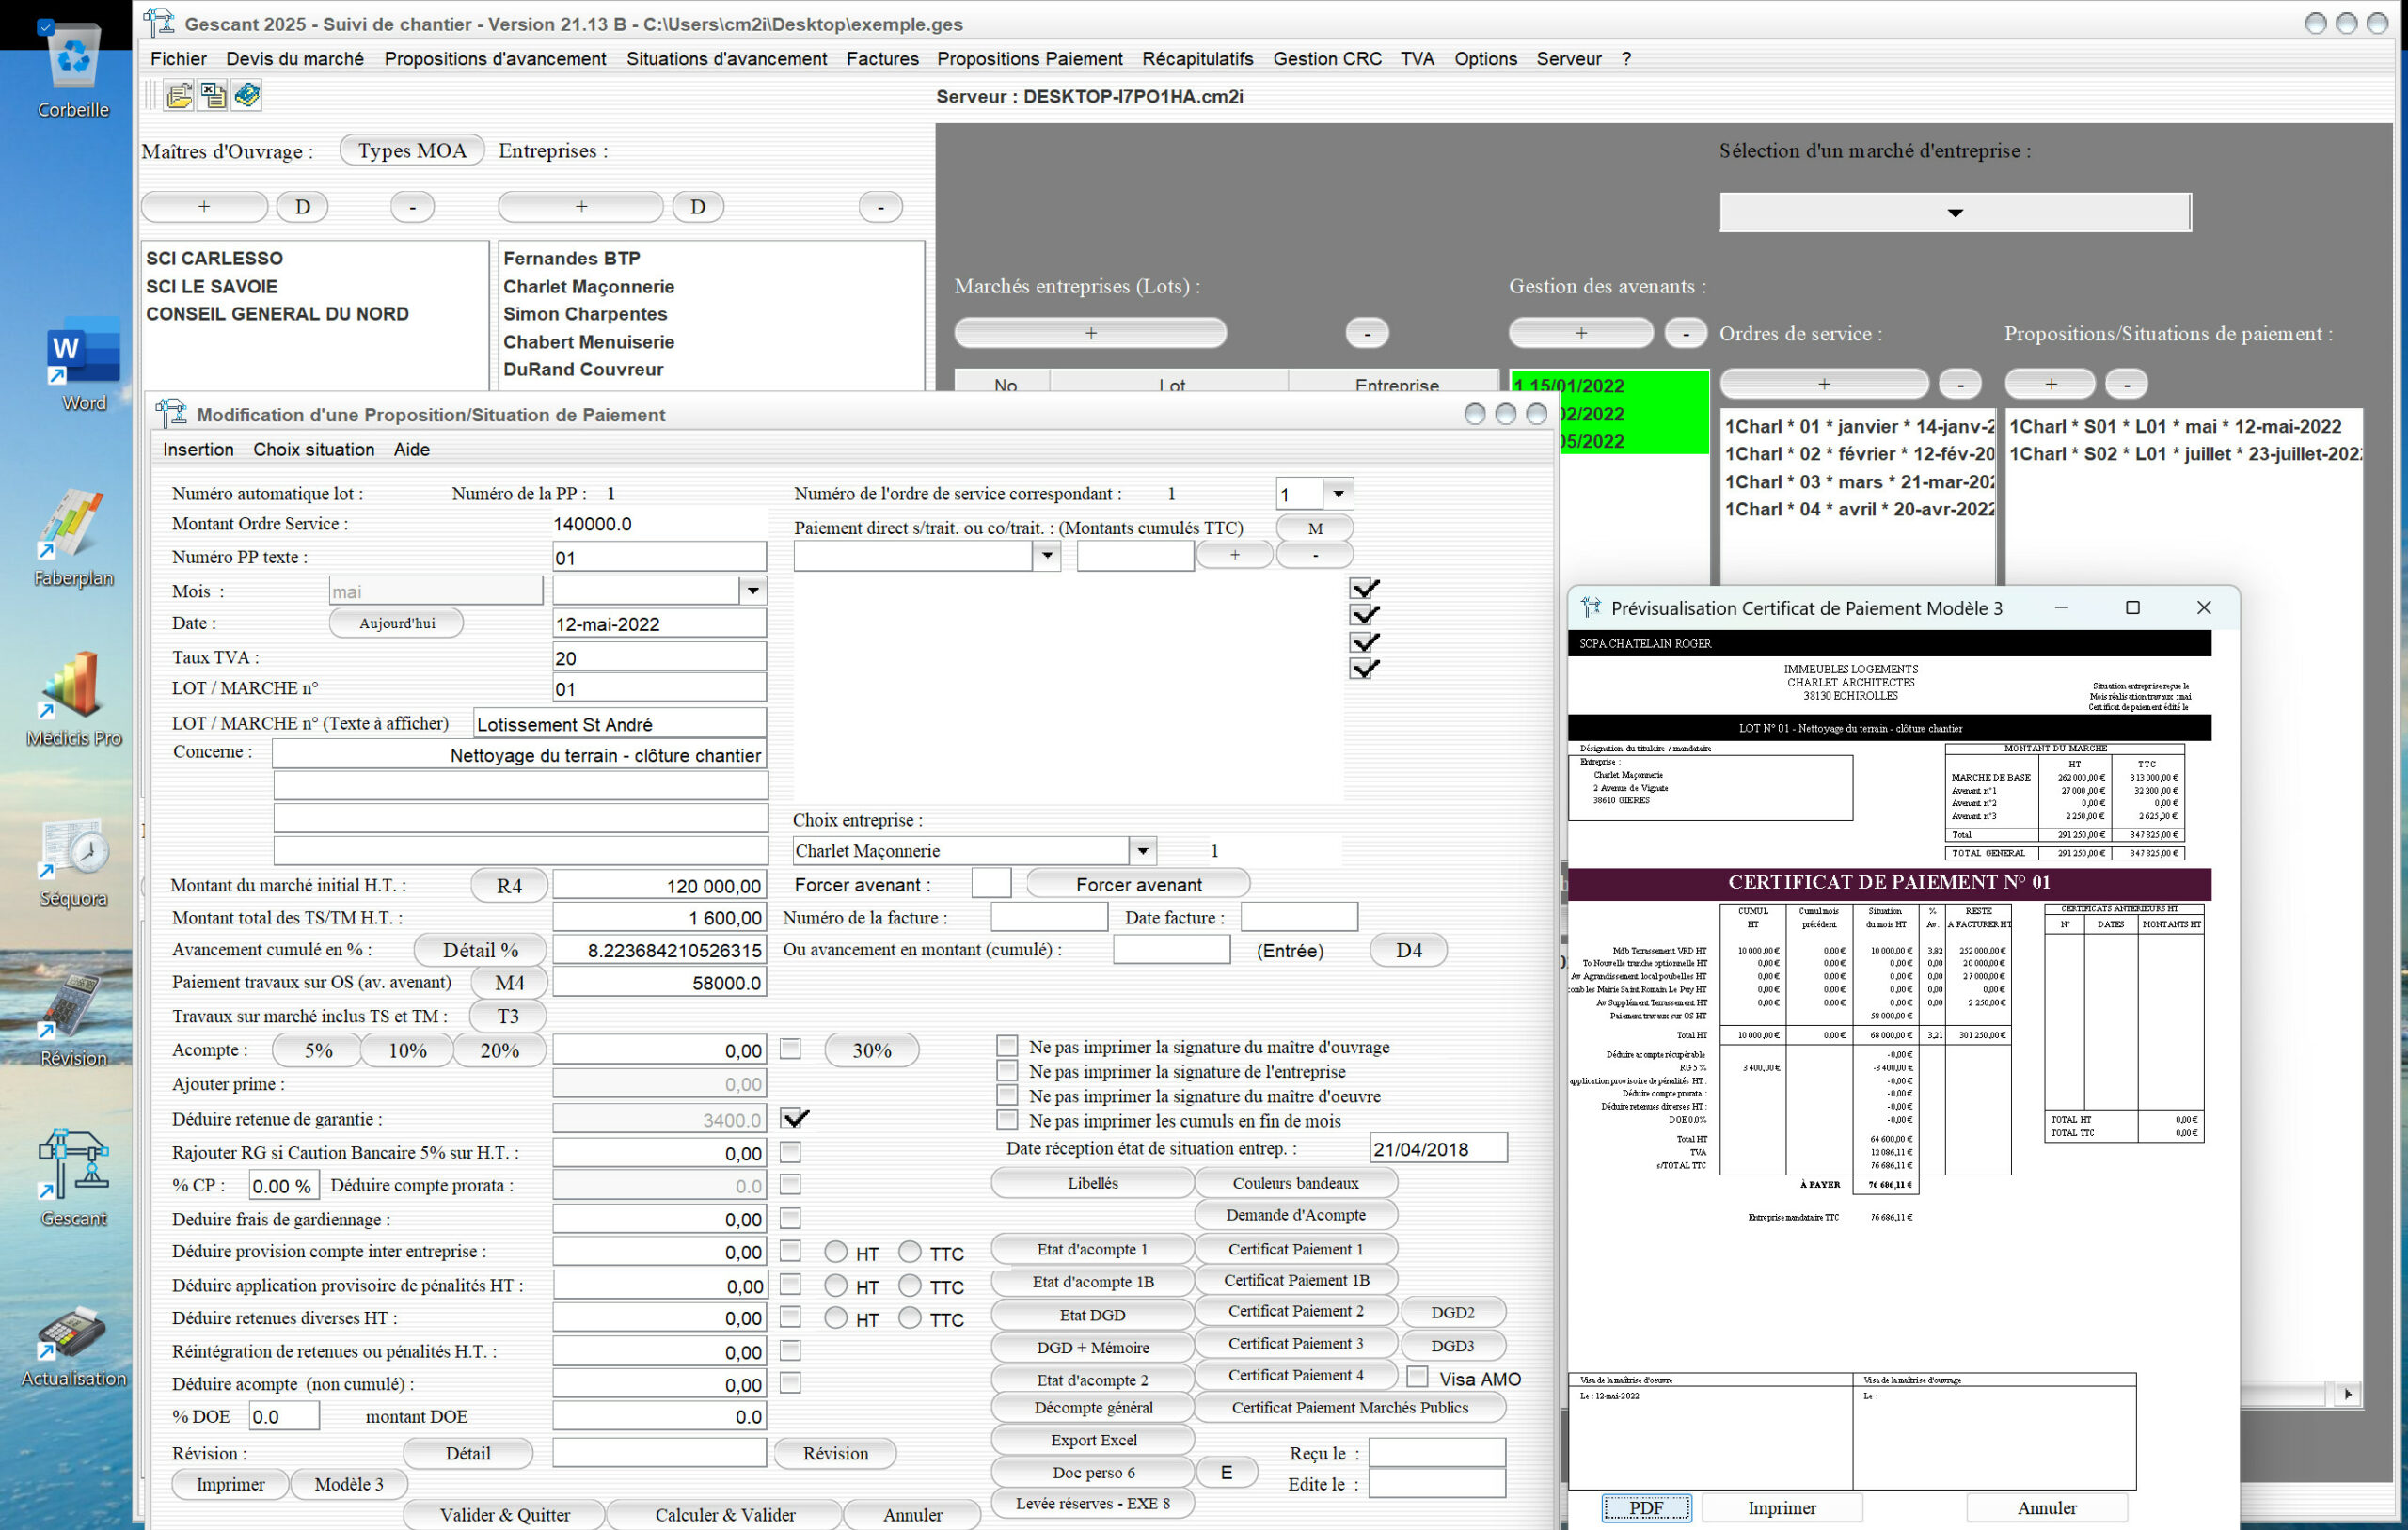Open the Sélection d'un marché d'entreprise dropdown
This screenshot has height=1530, width=2408.
(x=1954, y=212)
